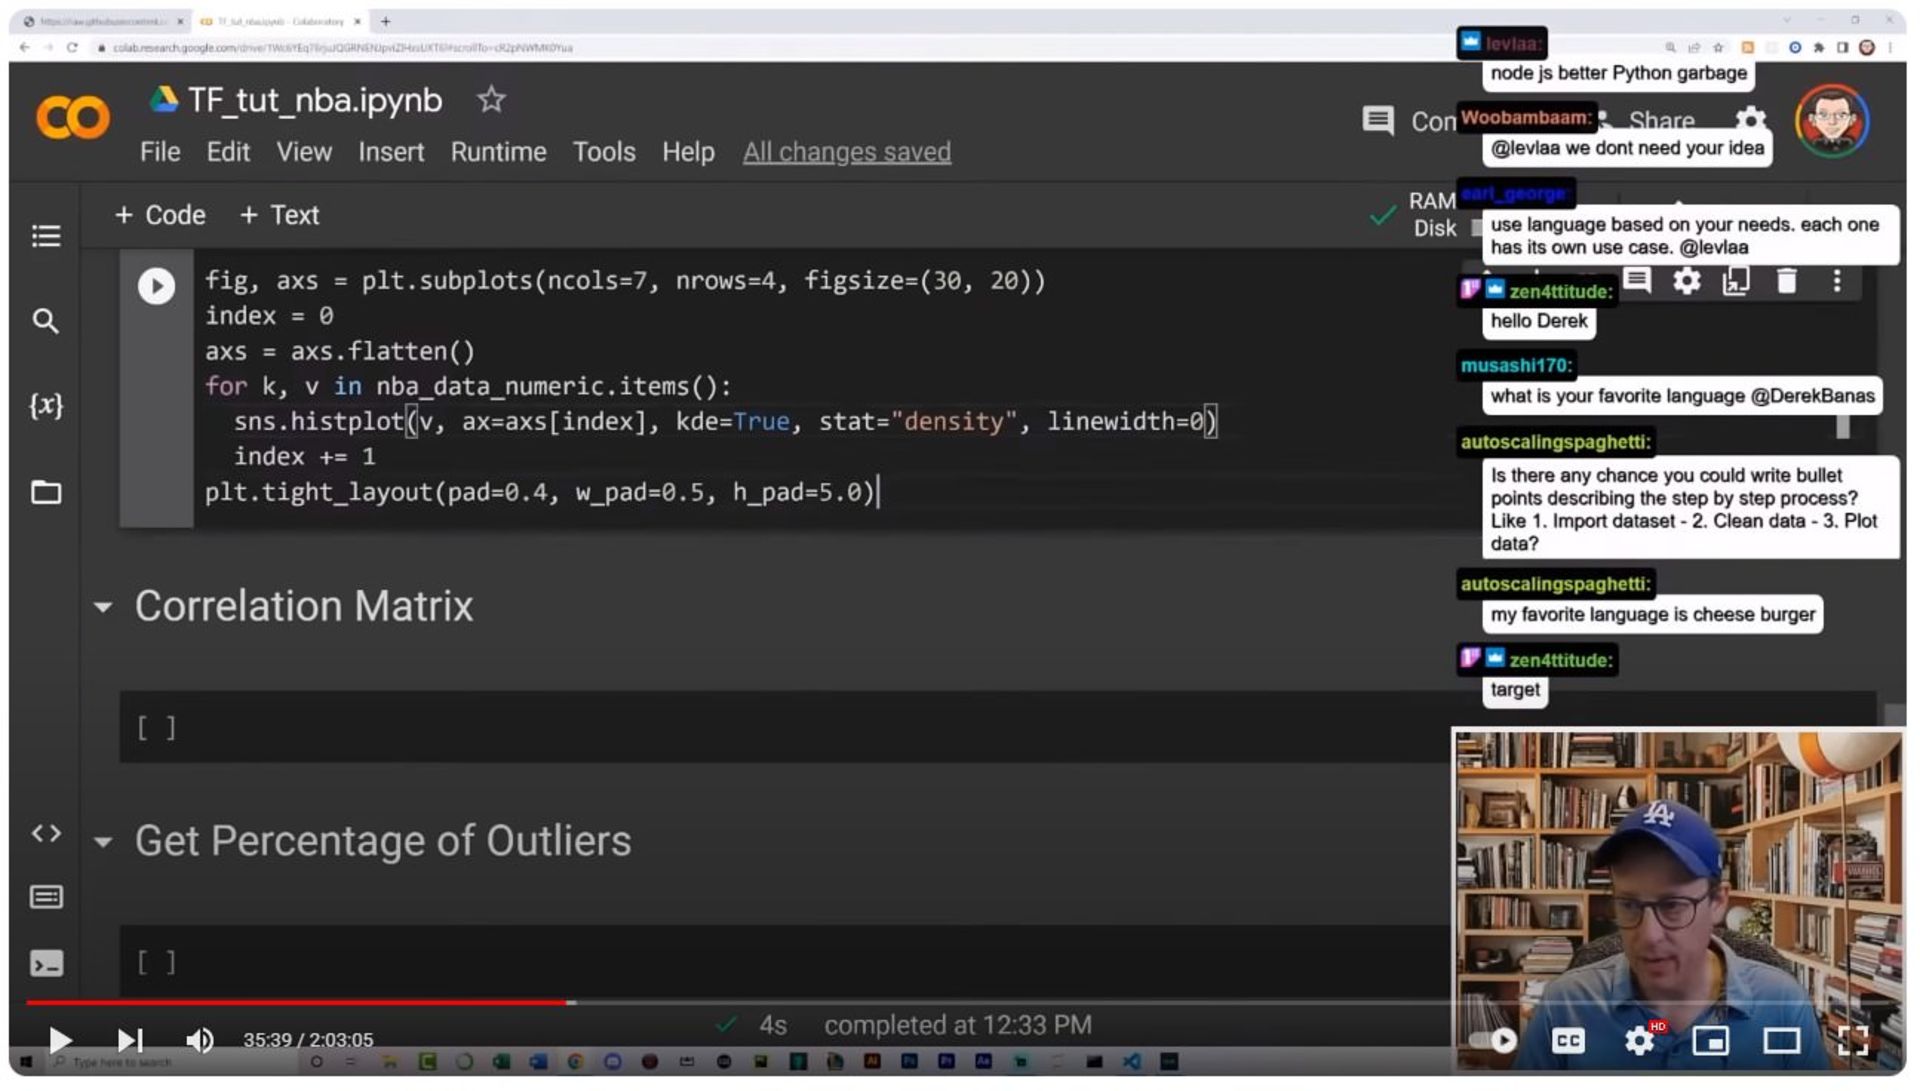Star the TF_tut_nba.ipynb notebook
Image resolution: width=1920 pixels, height=1091 pixels.
(491, 99)
